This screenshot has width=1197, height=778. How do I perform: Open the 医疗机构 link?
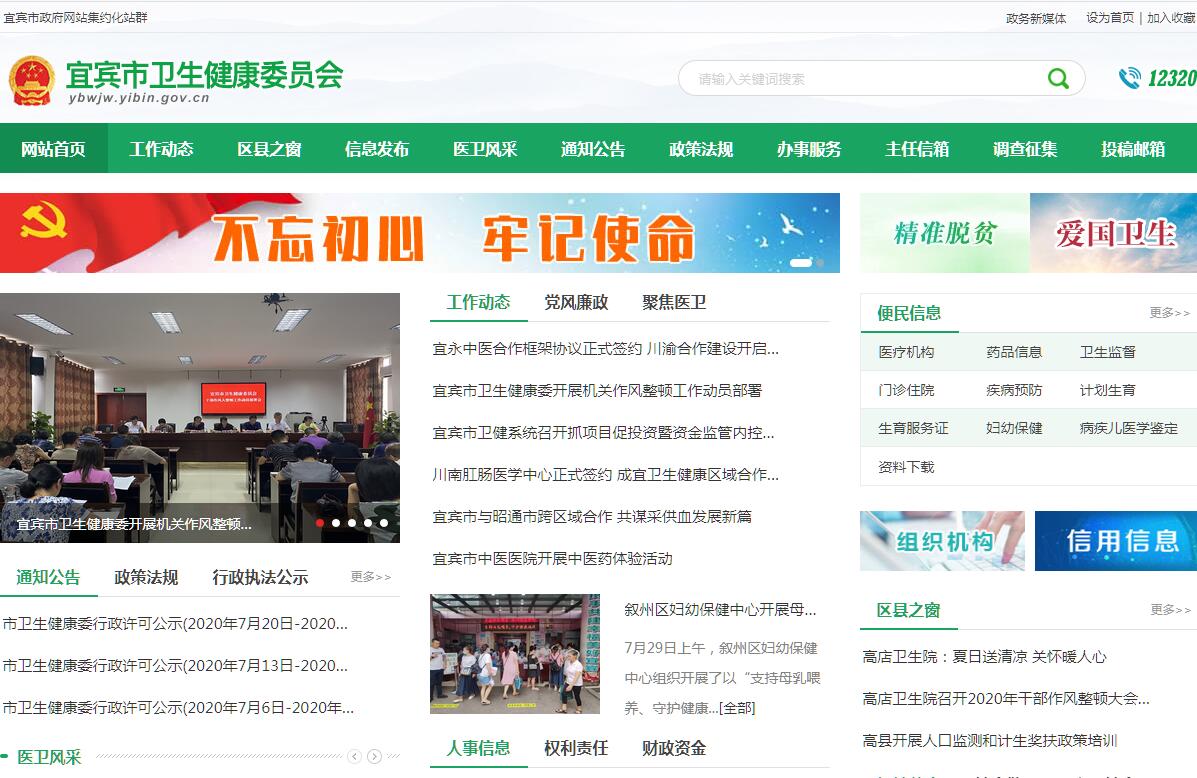pos(906,352)
